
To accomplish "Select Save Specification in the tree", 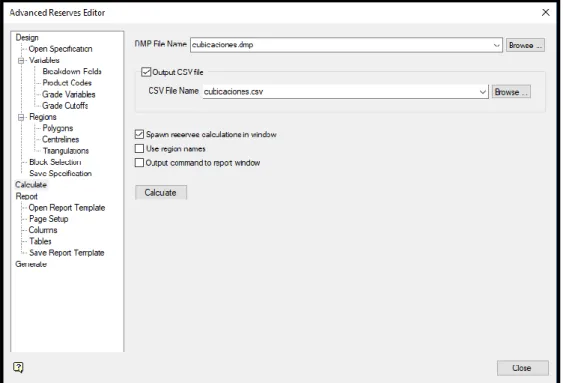I will 60,173.
